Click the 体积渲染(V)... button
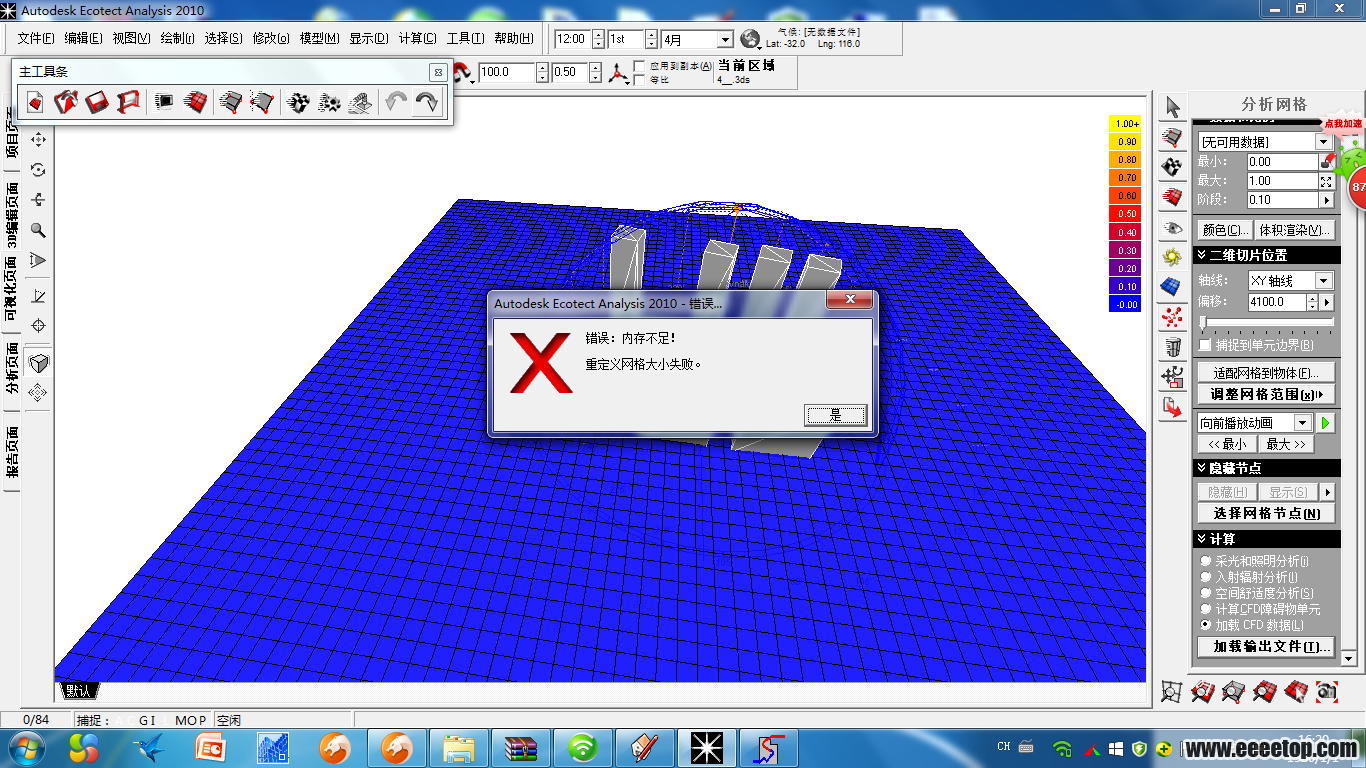1366x768 pixels. click(x=1295, y=230)
